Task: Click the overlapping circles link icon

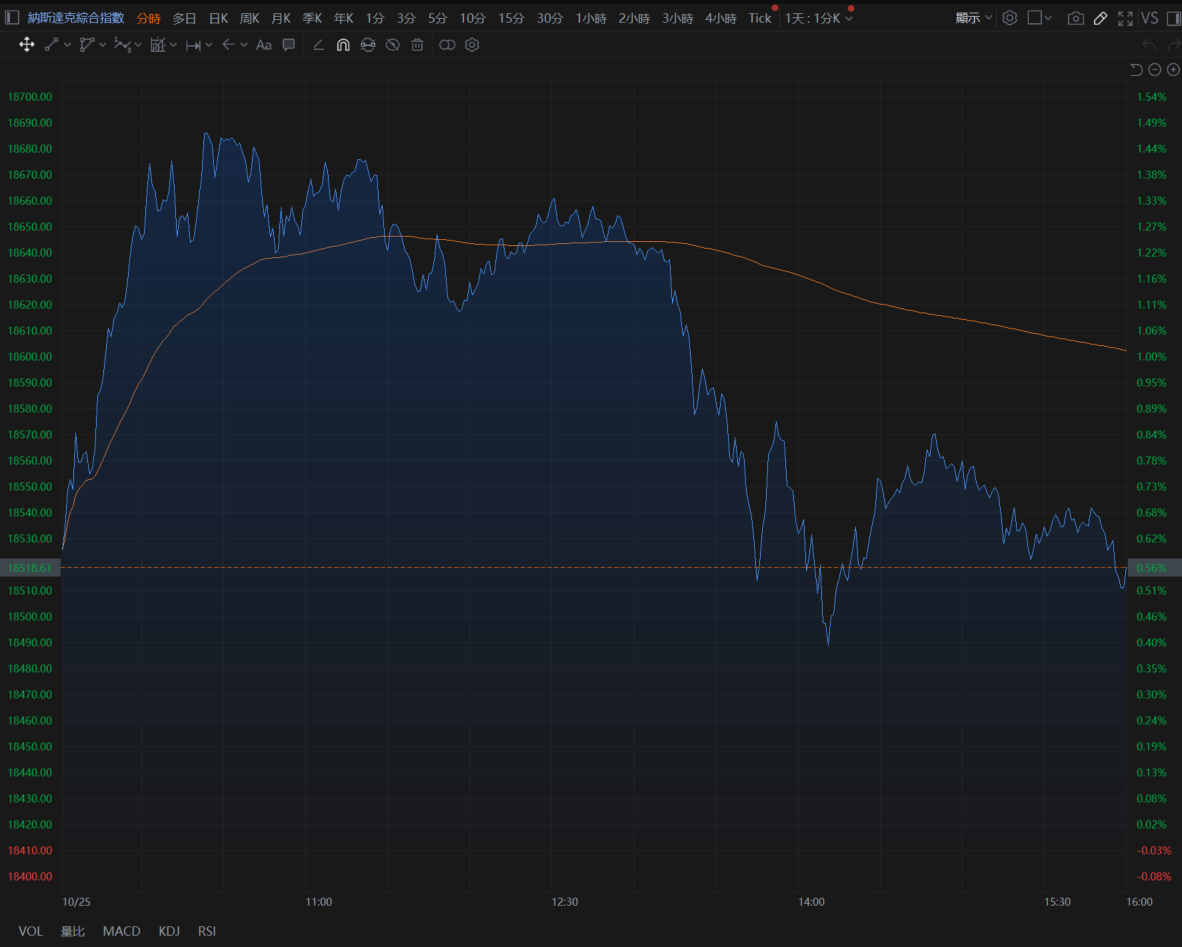Action: click(447, 45)
